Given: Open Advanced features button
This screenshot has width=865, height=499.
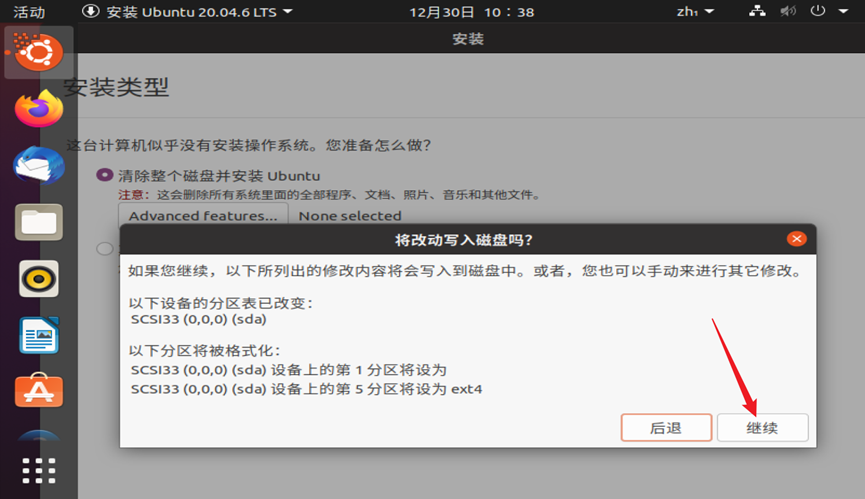Looking at the screenshot, I should (203, 215).
